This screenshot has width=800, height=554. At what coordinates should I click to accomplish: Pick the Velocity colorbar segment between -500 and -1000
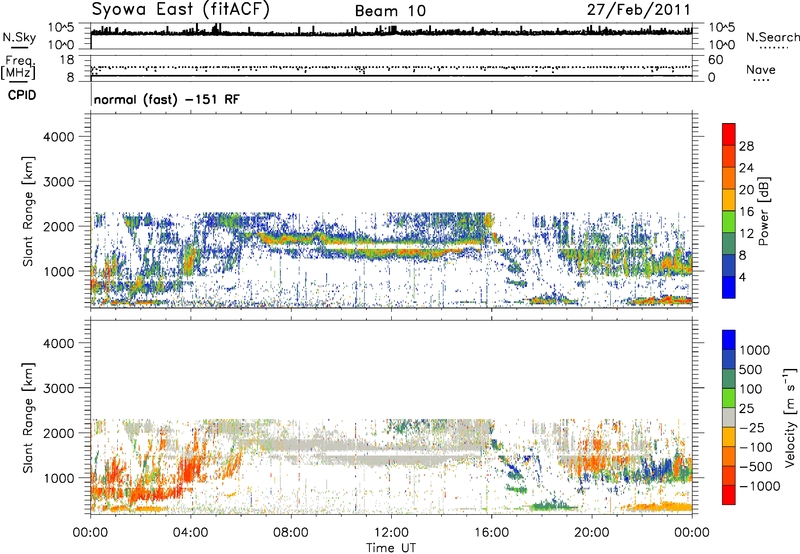pos(729,476)
